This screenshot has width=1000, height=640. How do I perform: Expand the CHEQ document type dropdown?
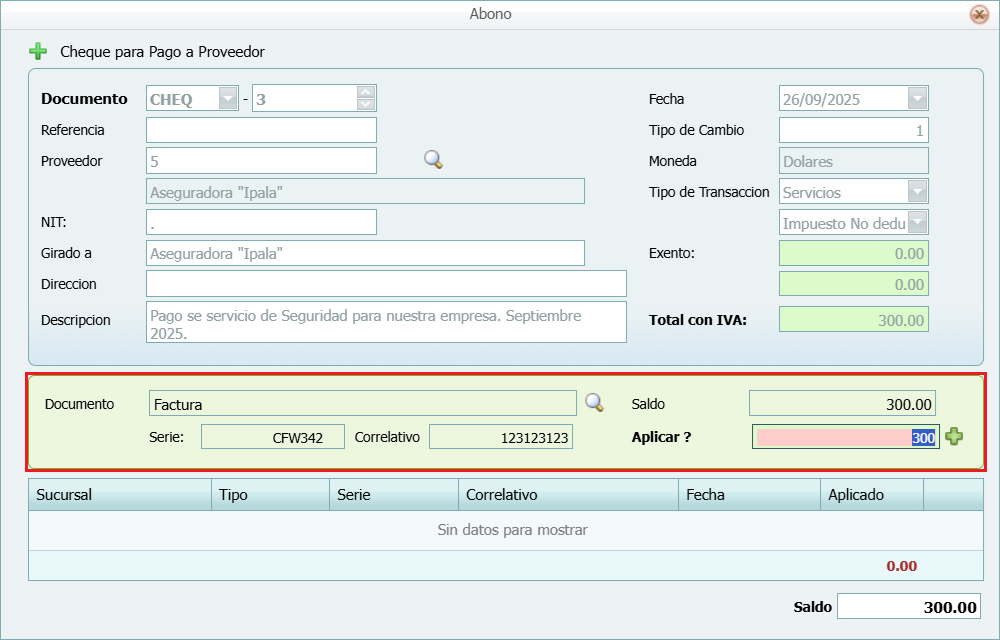coord(228,99)
